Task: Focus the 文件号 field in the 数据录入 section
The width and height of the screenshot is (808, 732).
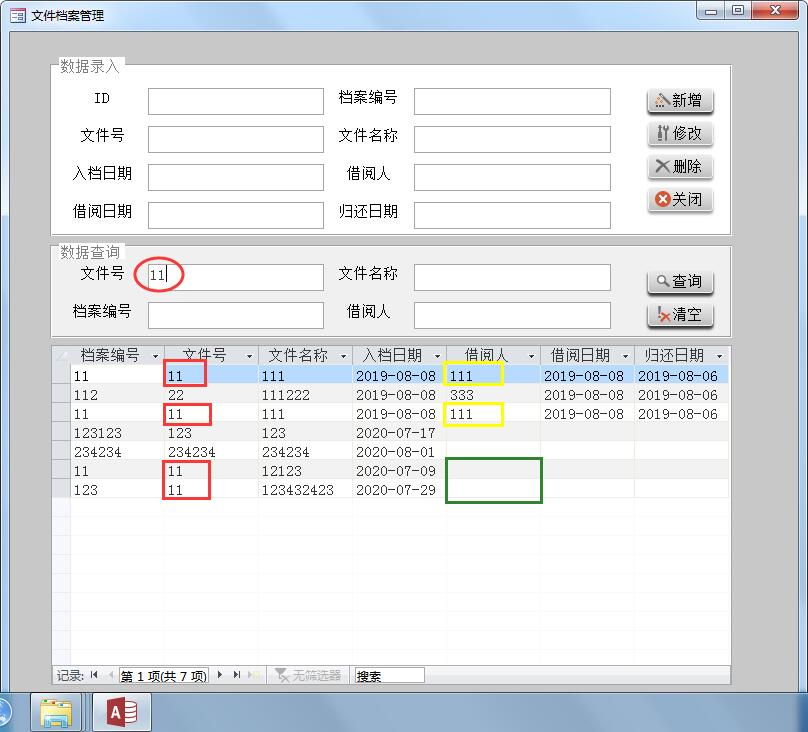Action: [235, 139]
